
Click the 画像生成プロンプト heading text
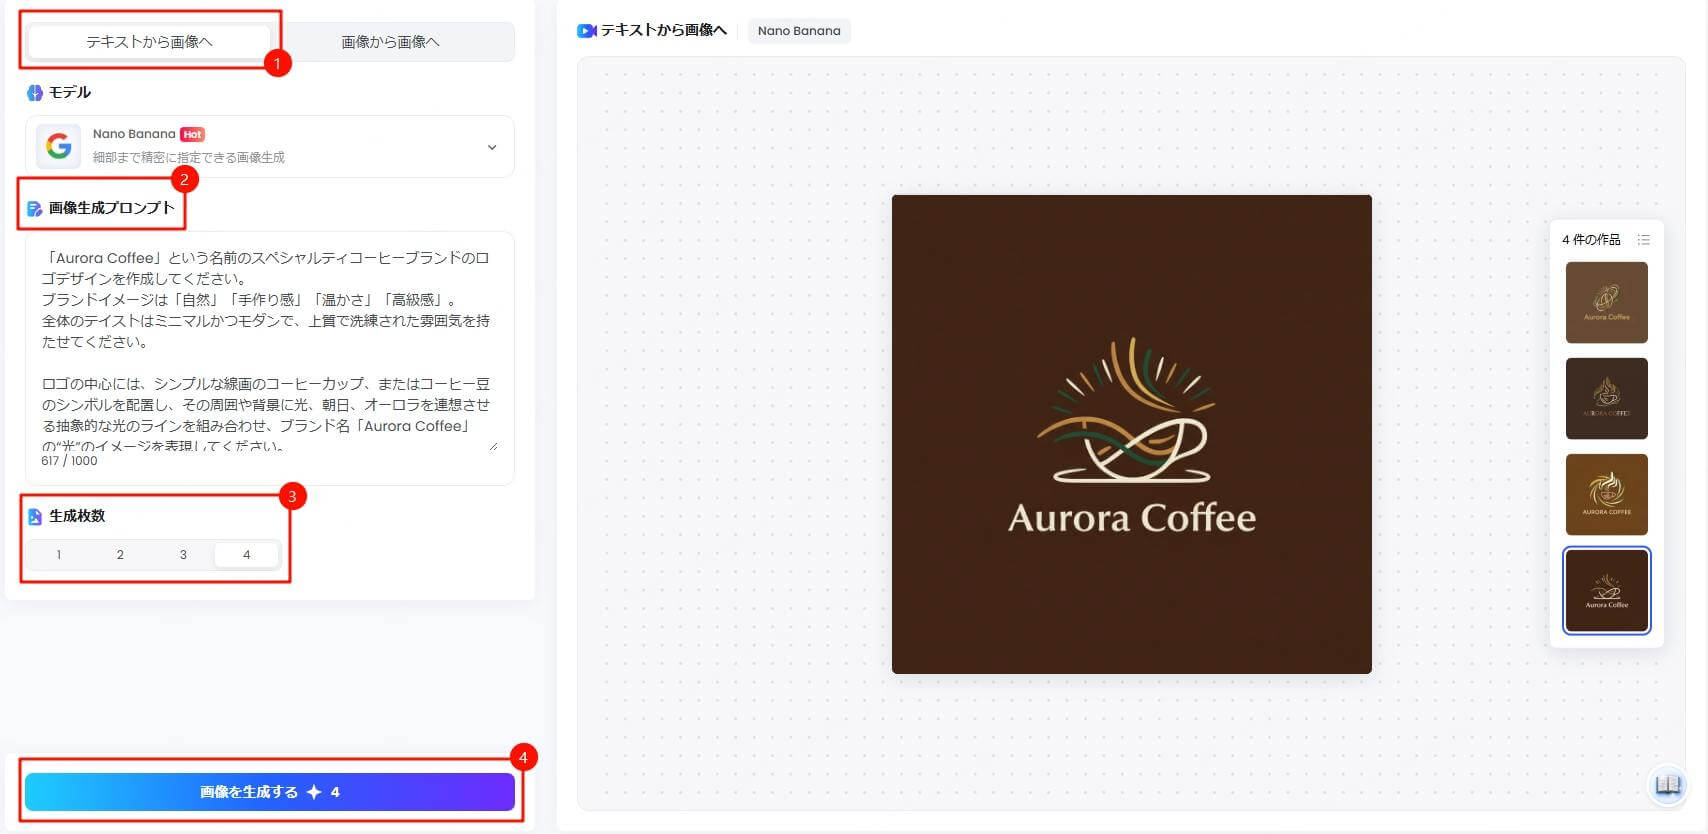(x=112, y=208)
